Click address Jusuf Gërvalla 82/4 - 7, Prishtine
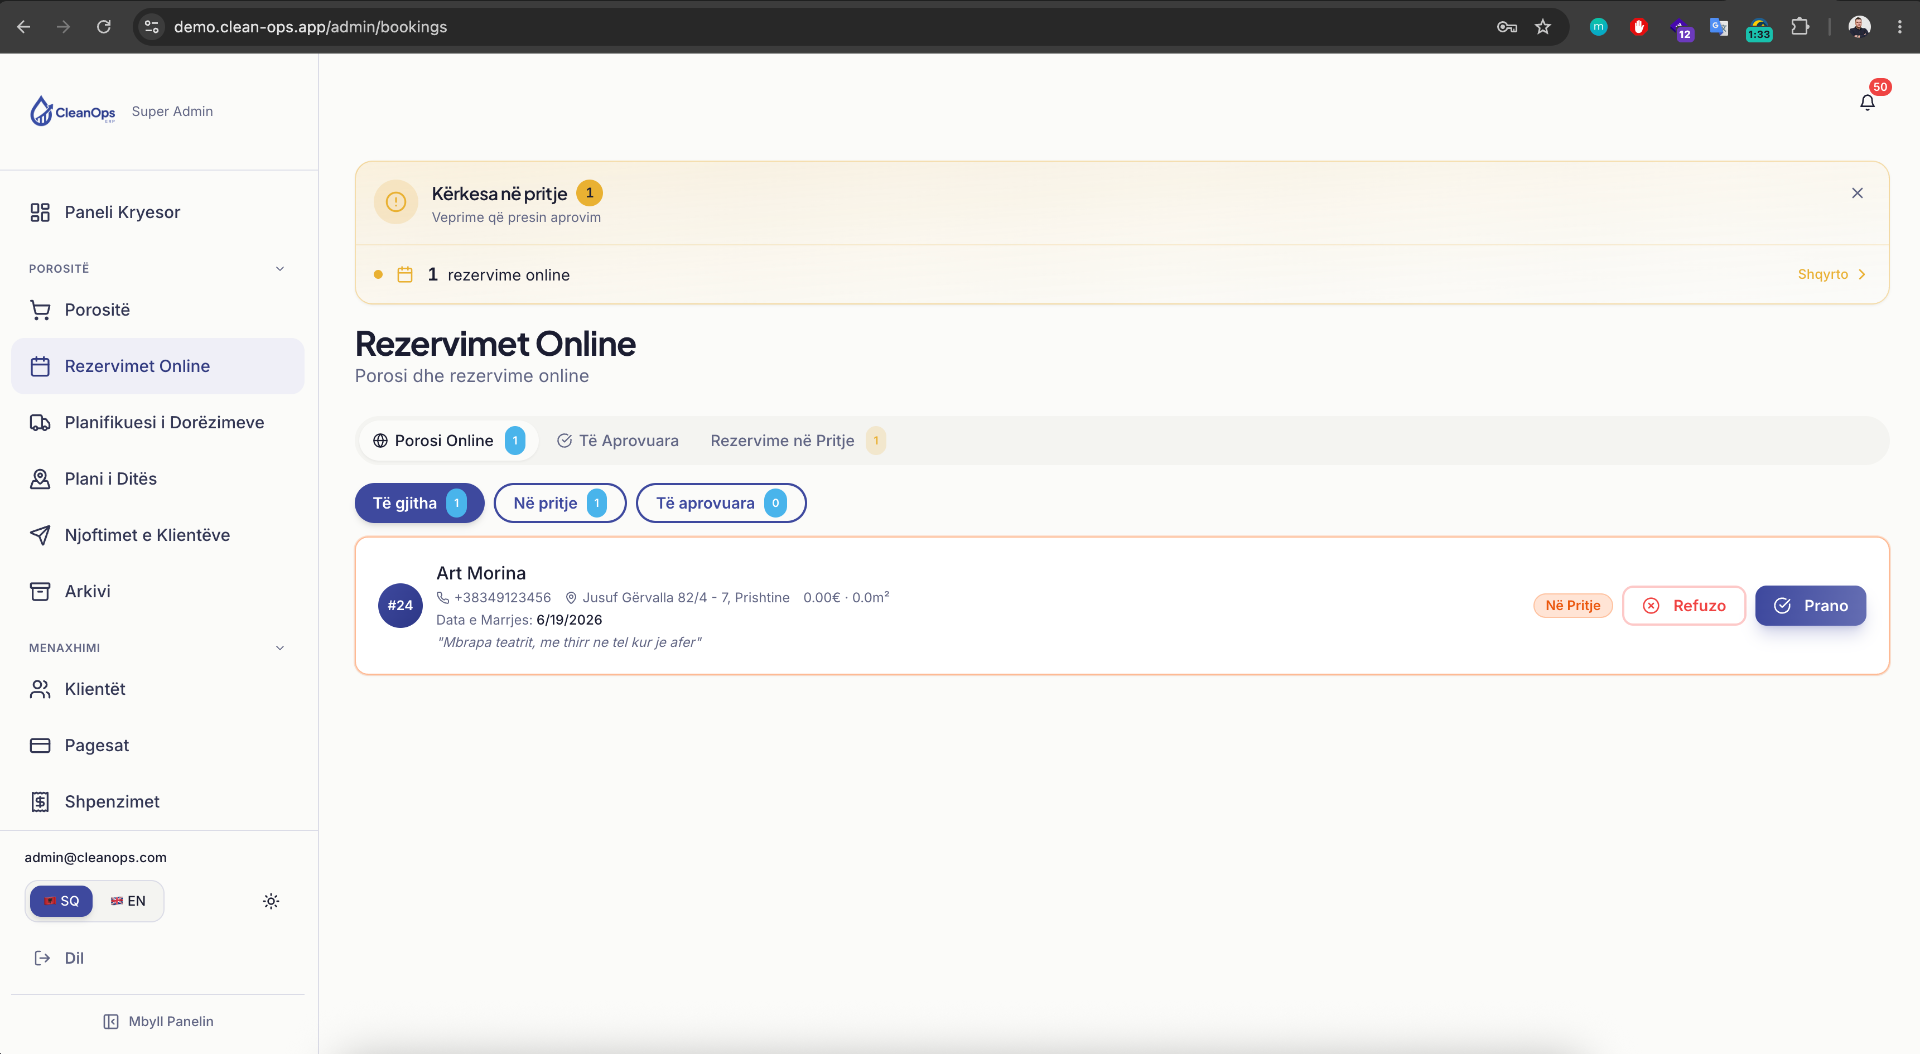1920x1054 pixels. coord(686,598)
